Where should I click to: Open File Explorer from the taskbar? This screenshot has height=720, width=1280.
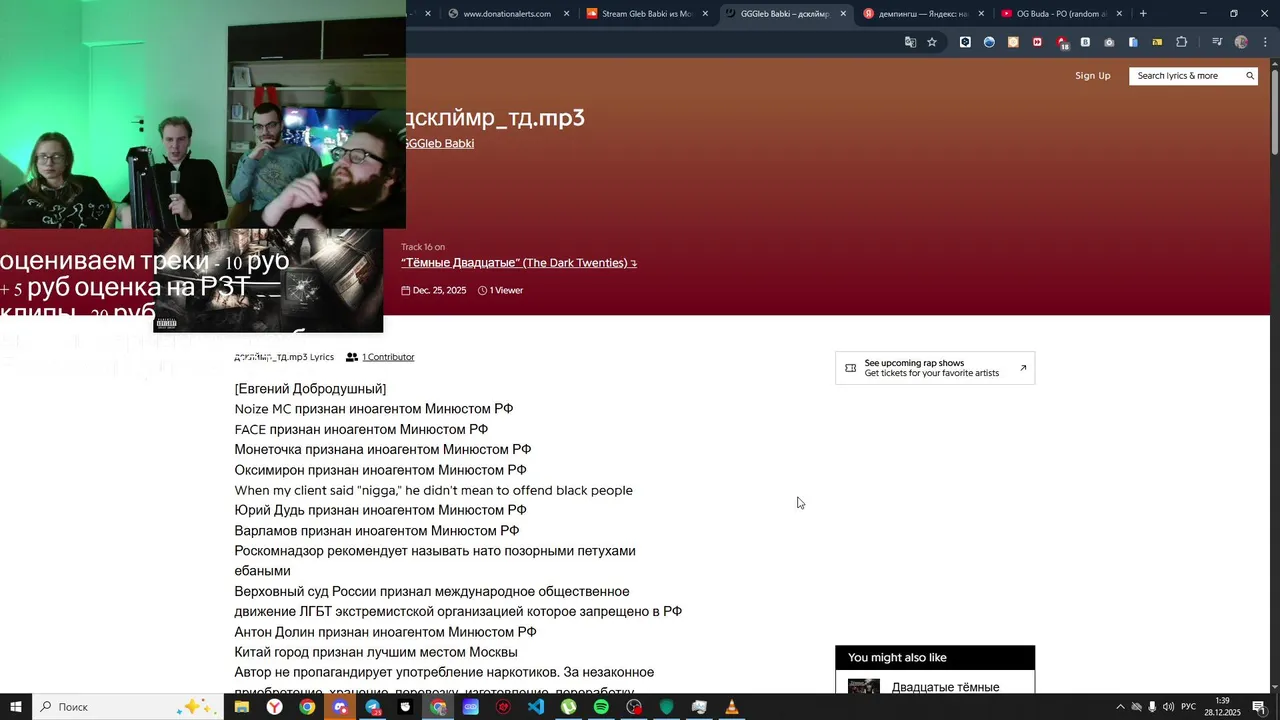(242, 707)
